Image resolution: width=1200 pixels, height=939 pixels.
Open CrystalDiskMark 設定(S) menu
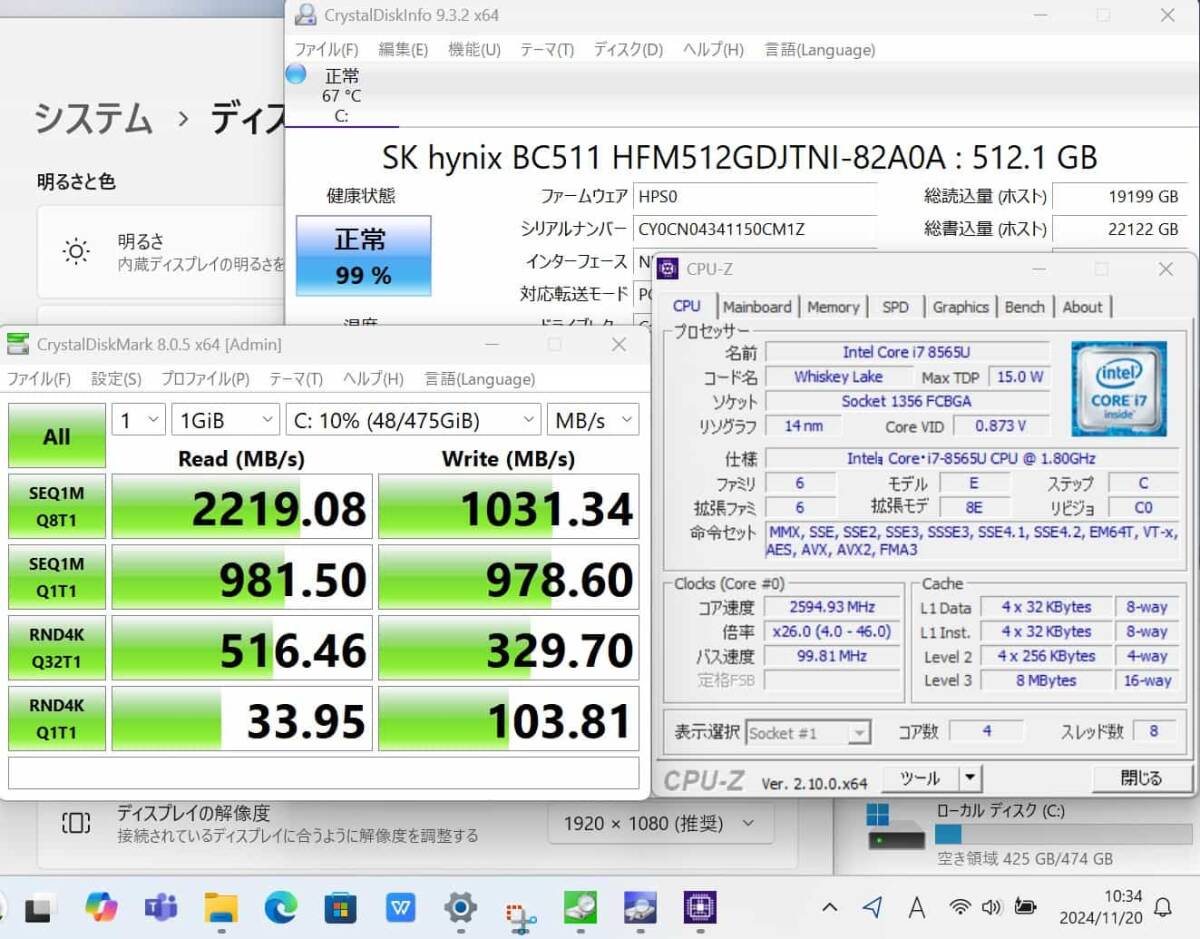click(x=116, y=379)
